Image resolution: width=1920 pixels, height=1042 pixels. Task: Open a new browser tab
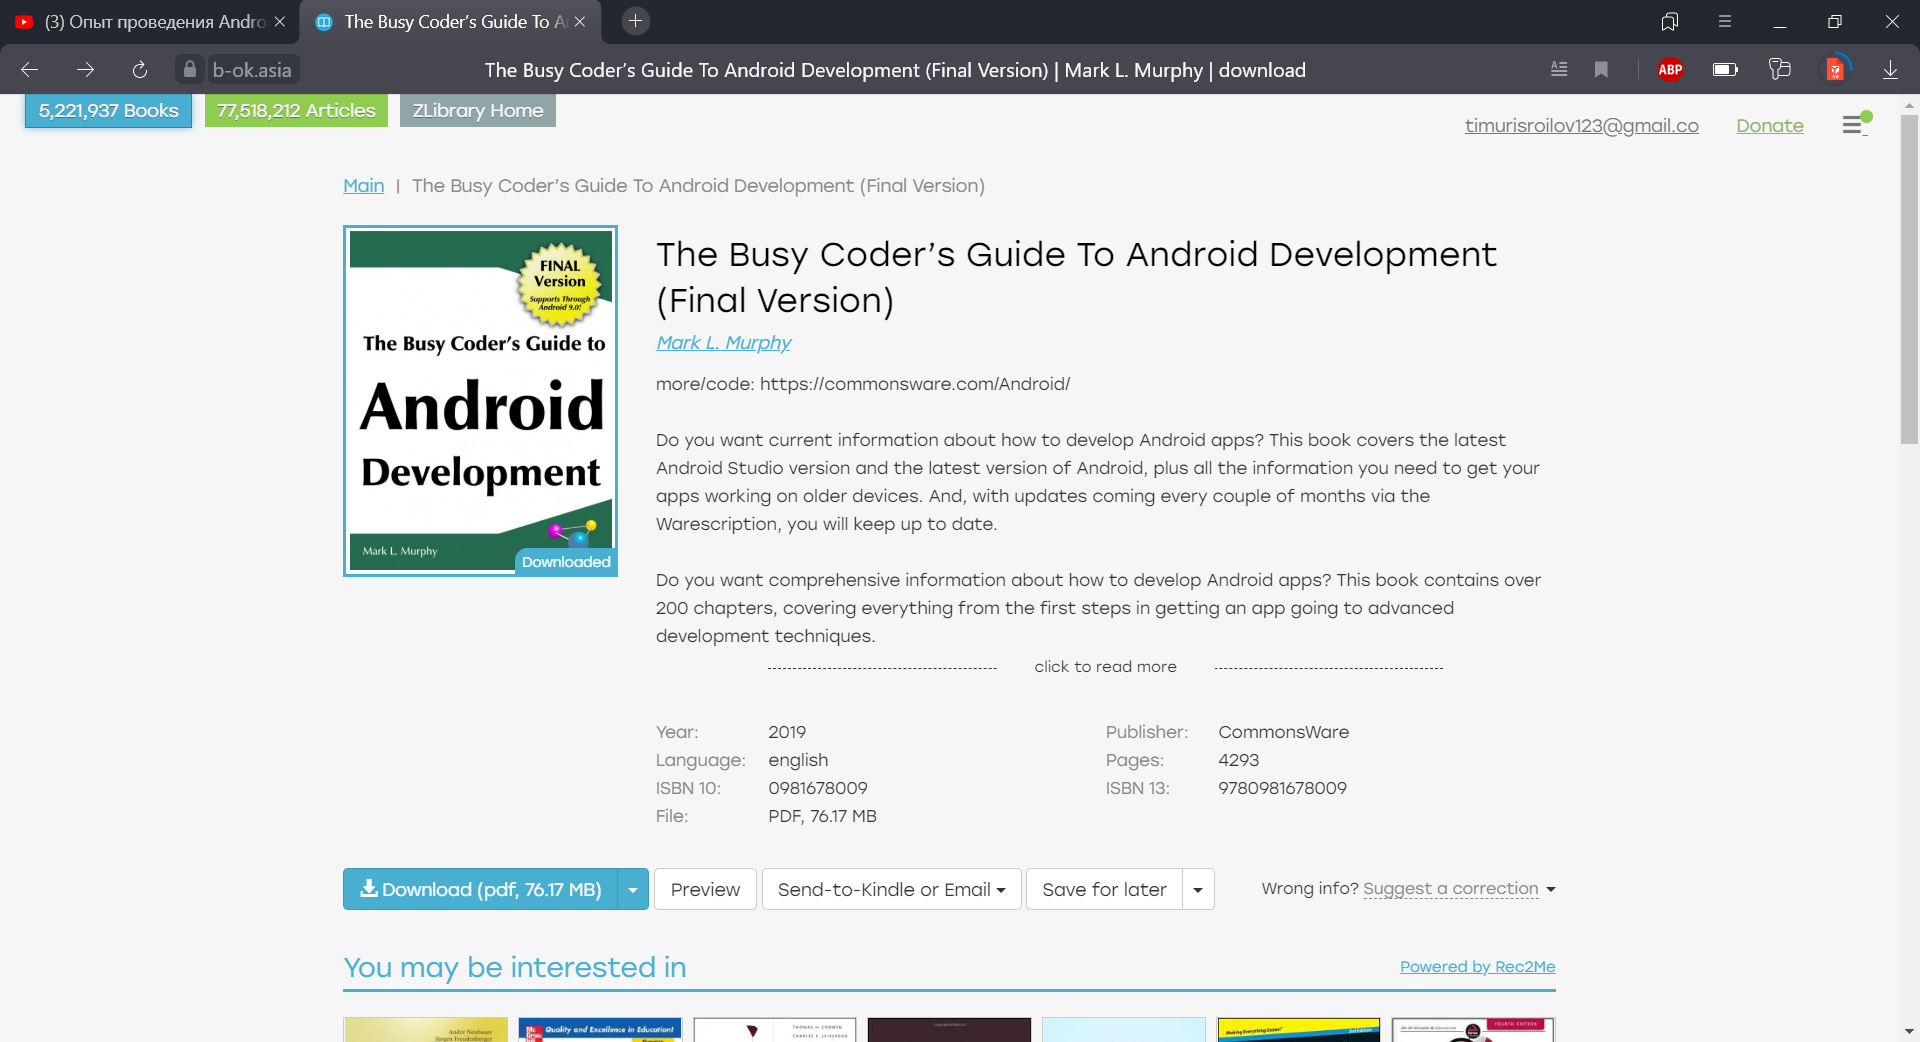(636, 21)
